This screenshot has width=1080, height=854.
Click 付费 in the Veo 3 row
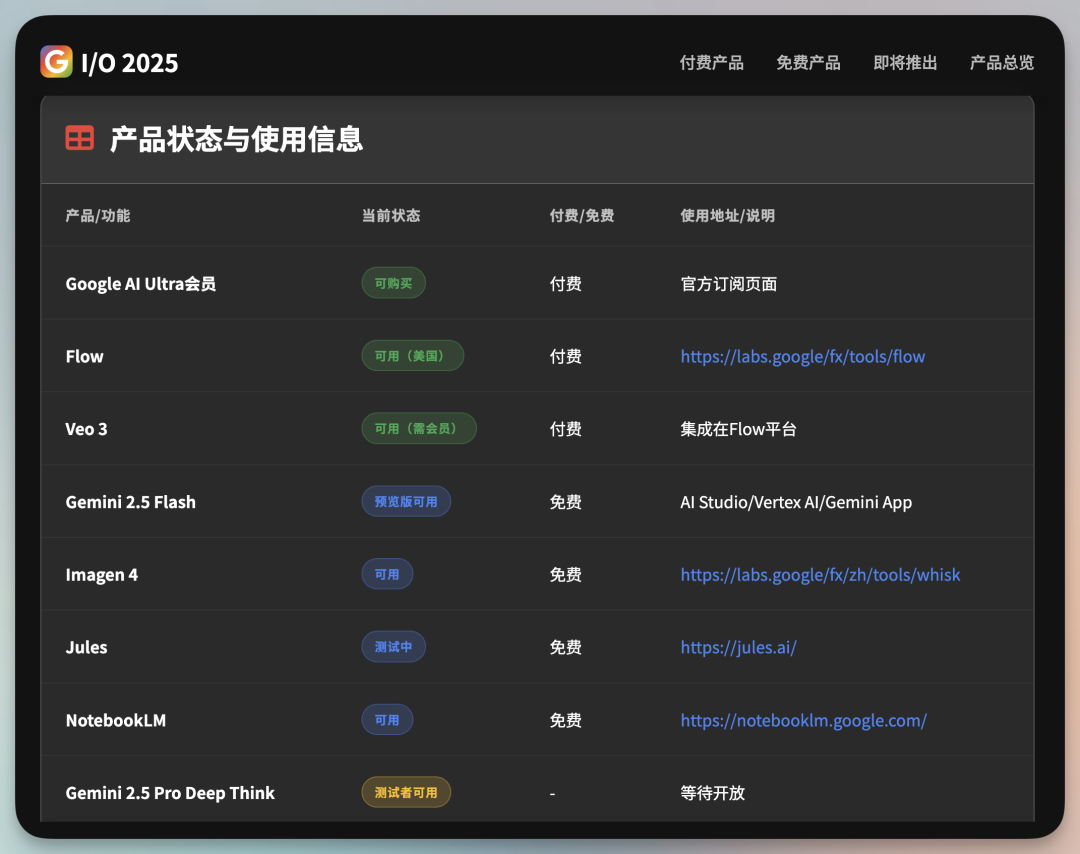point(565,429)
